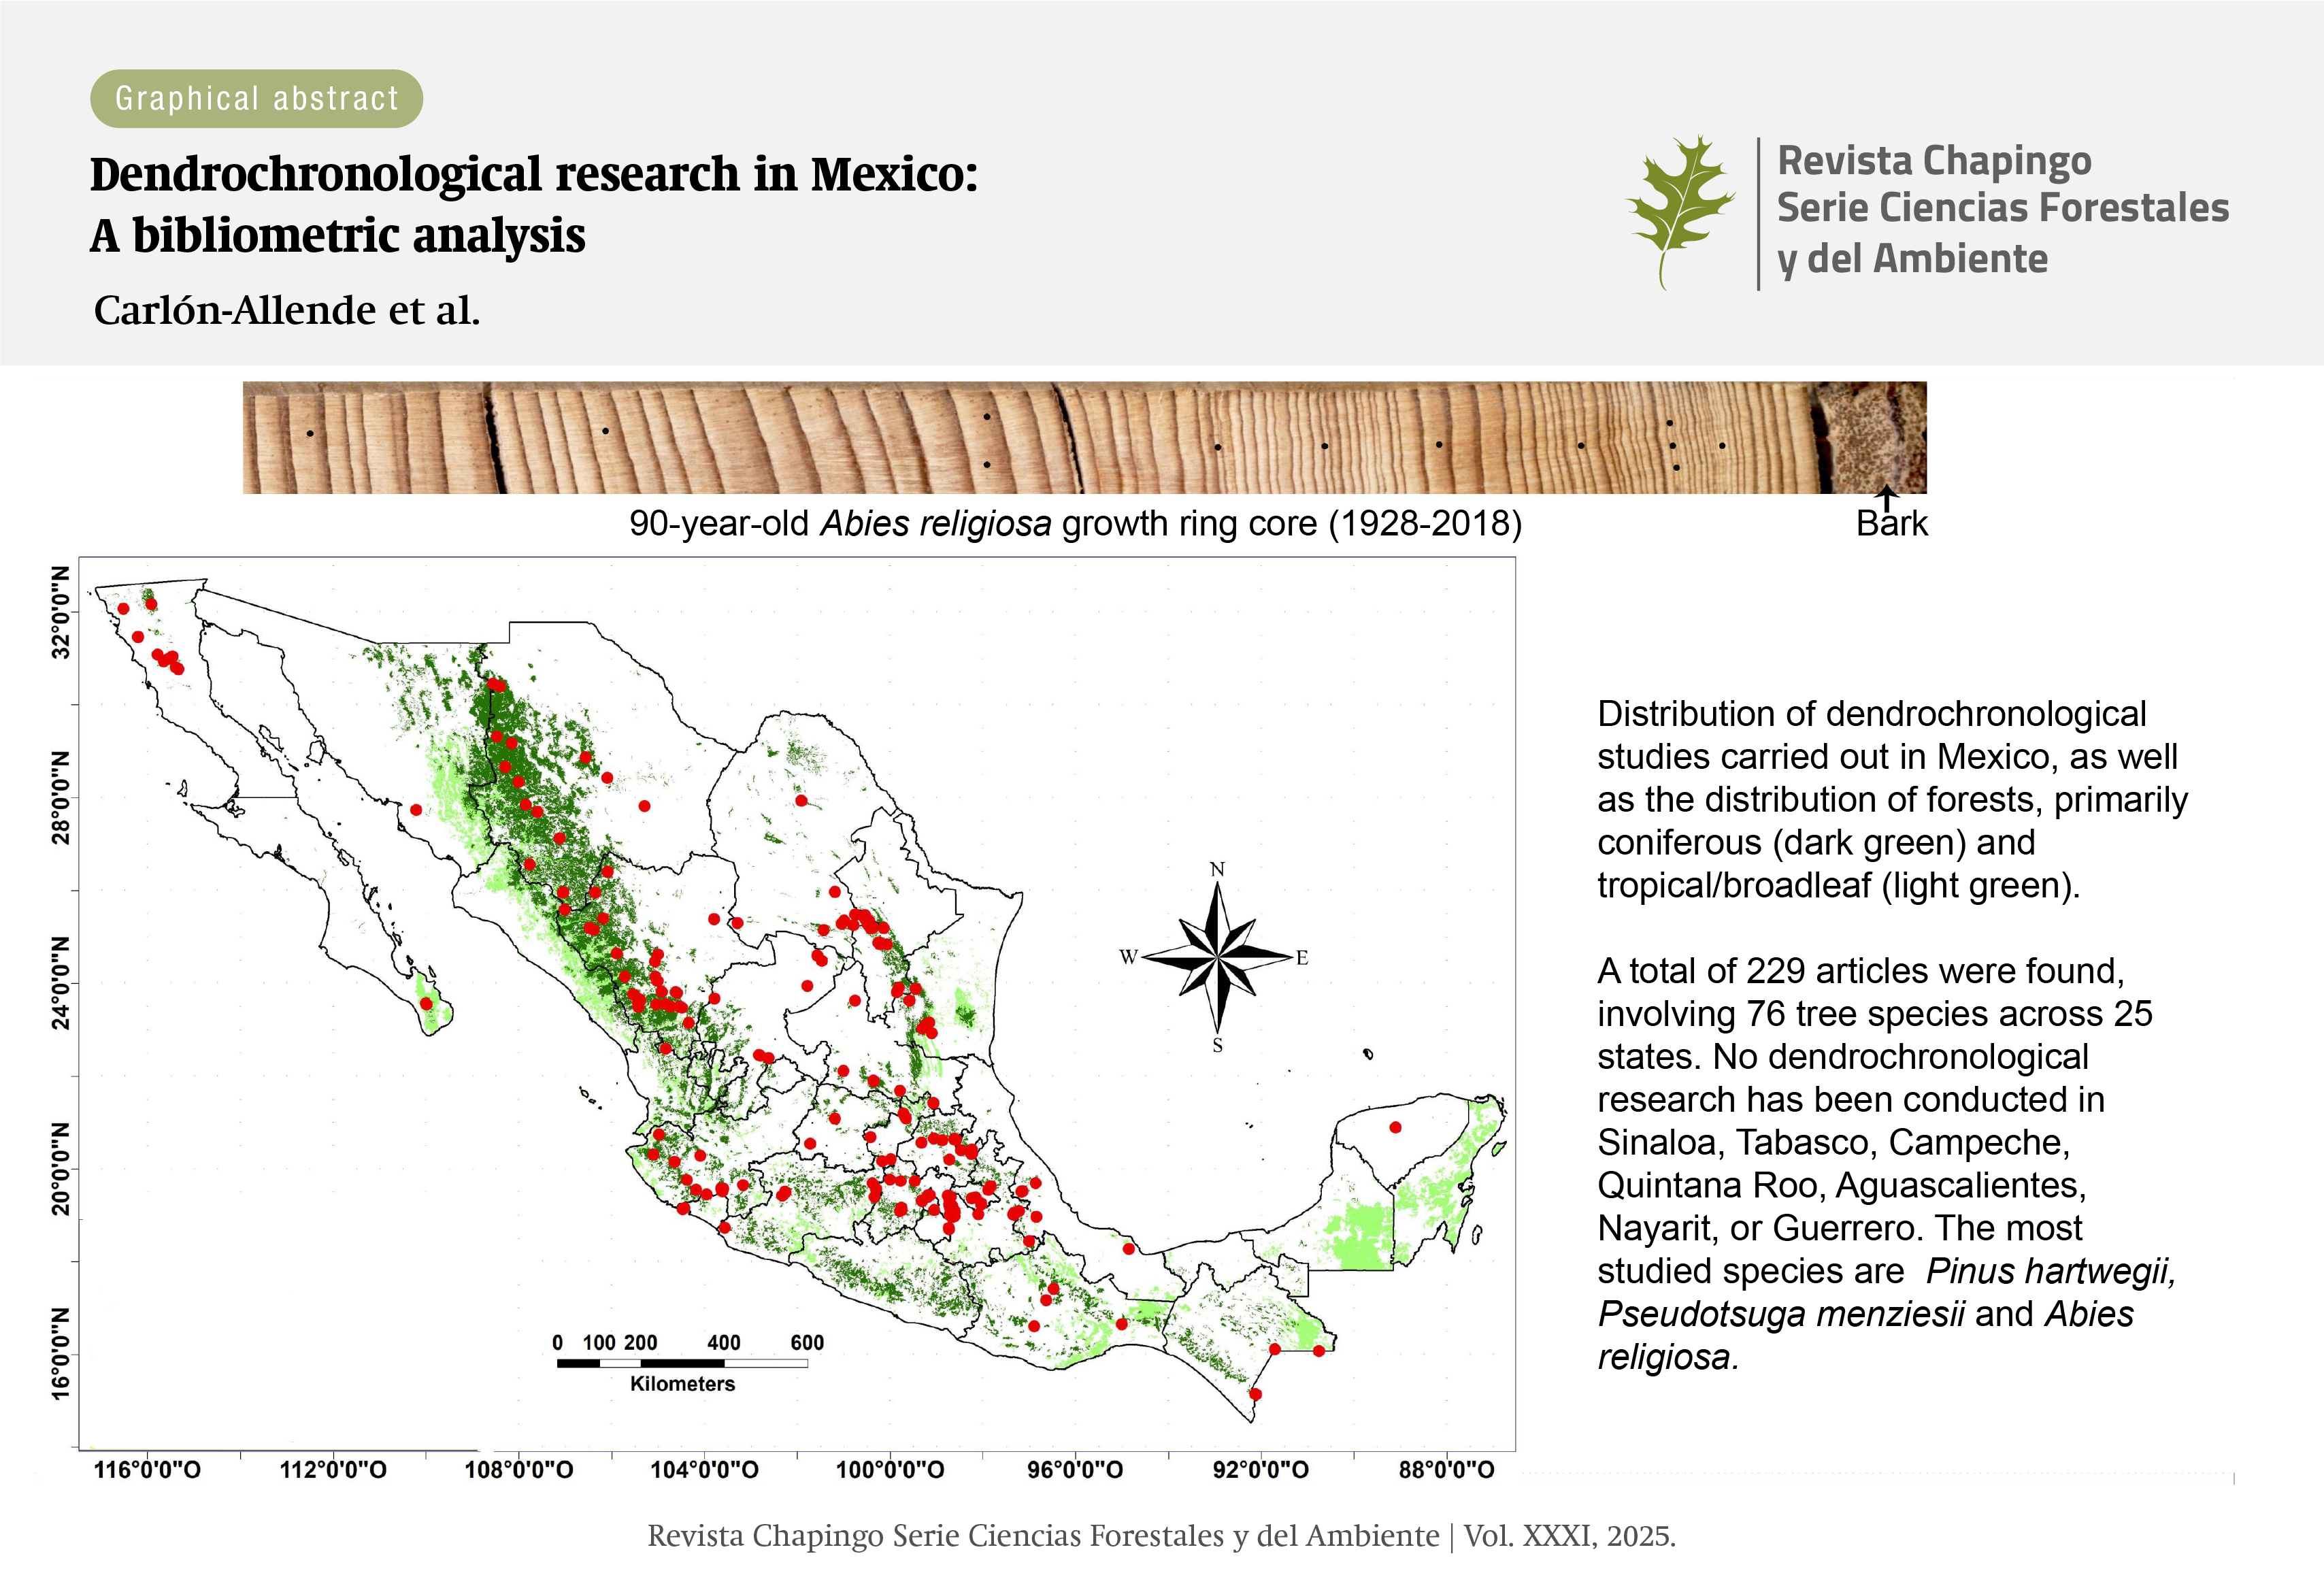Screen dimensions: 2324x1588
Task: Click the red dot in Yucatán peninsula
Action: (x=1395, y=1128)
